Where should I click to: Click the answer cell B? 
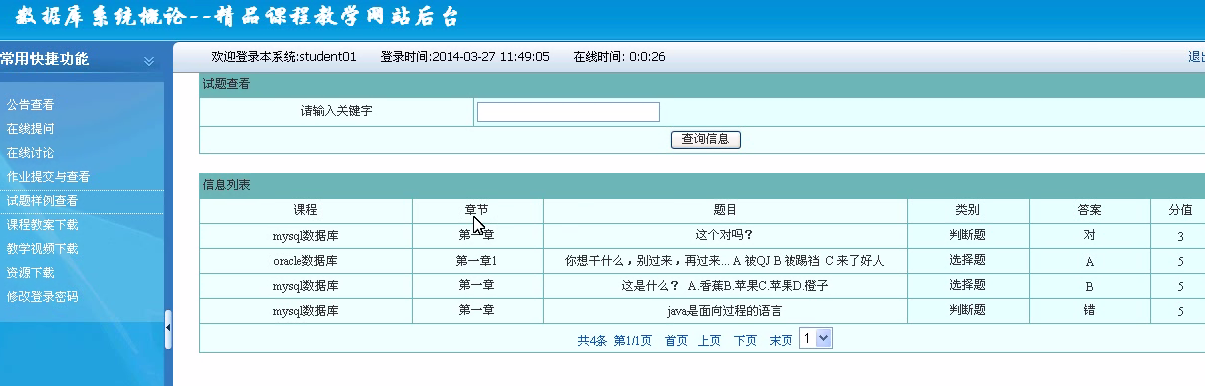coord(1089,285)
